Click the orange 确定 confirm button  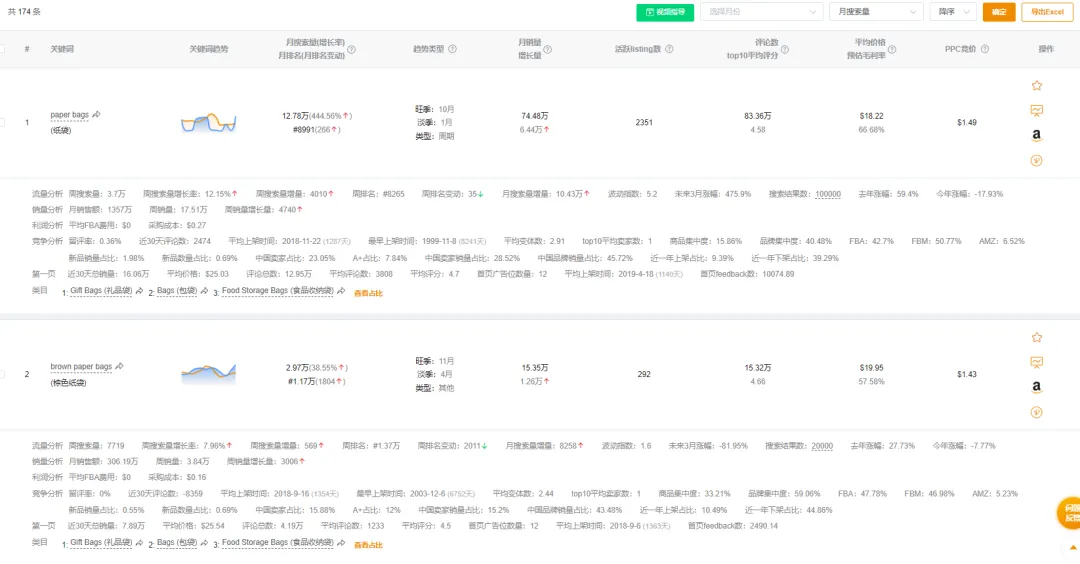[x=999, y=12]
